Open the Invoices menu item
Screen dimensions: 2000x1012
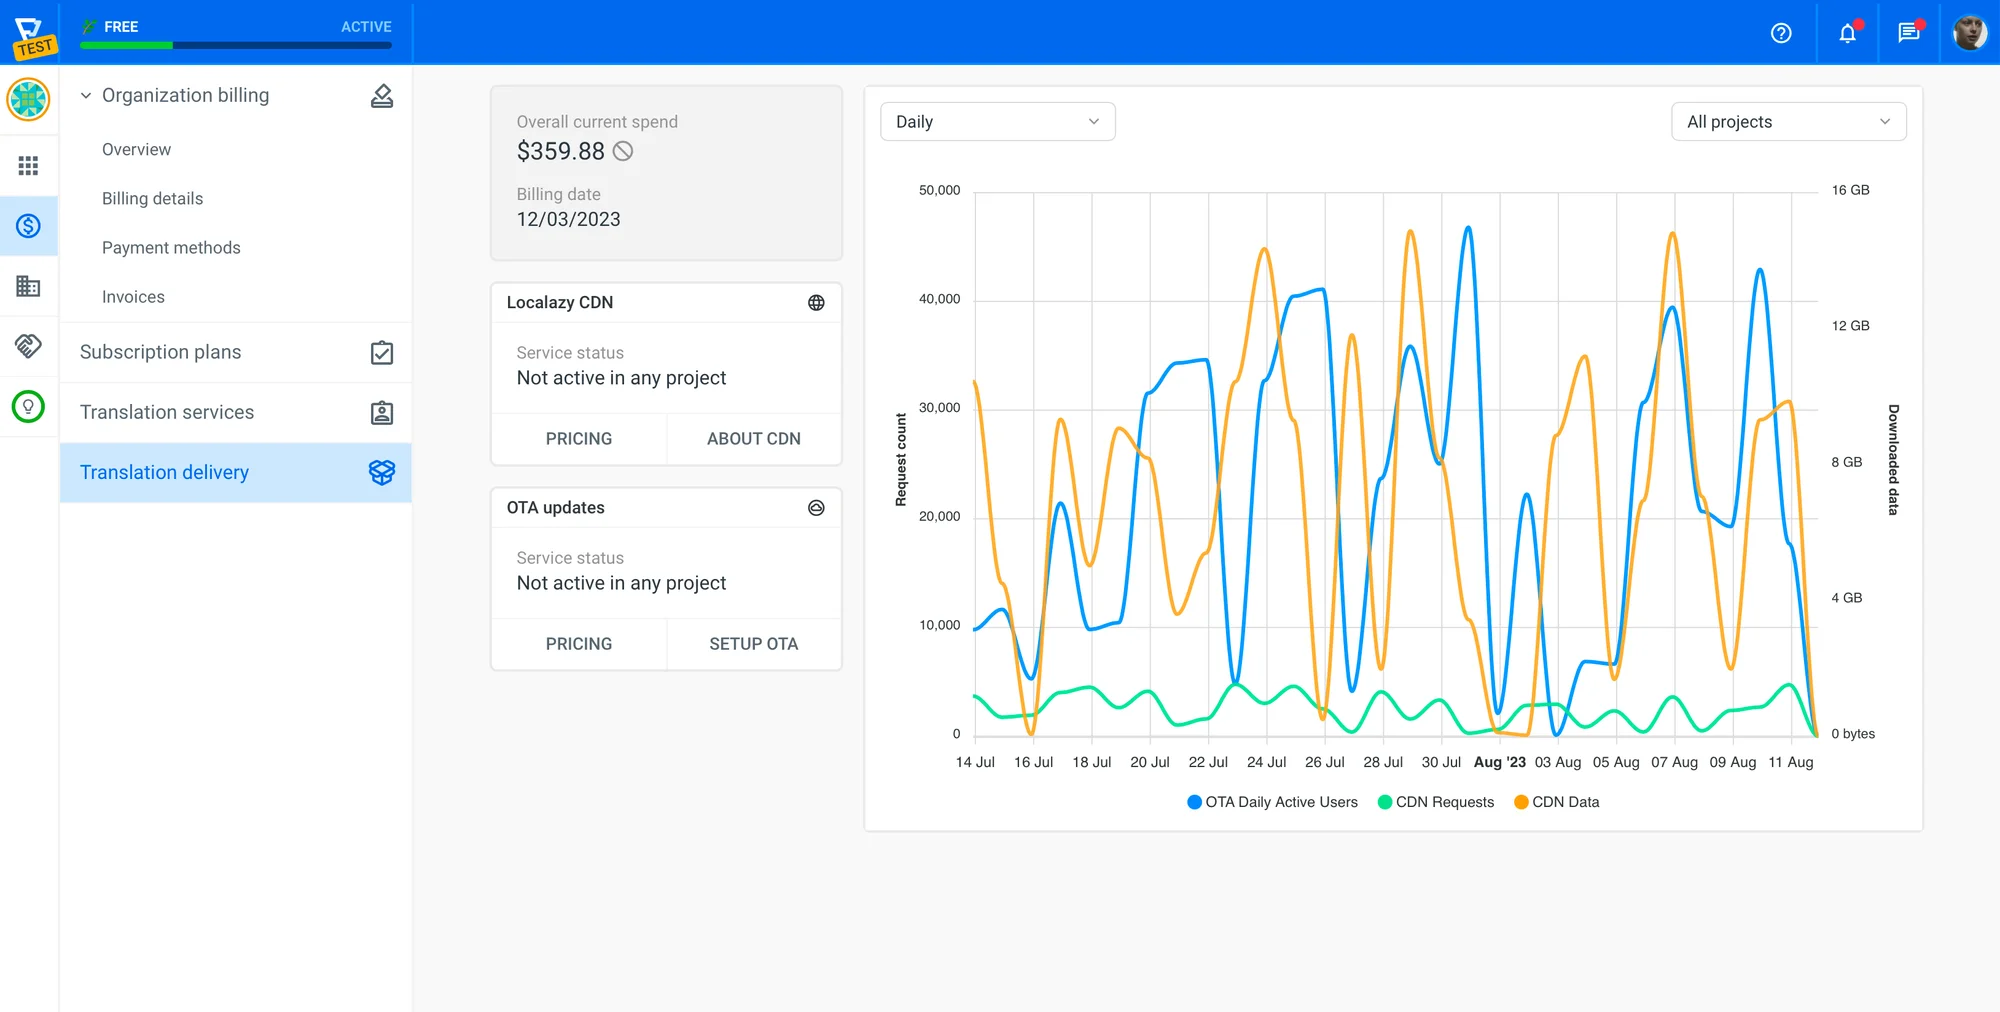click(133, 297)
